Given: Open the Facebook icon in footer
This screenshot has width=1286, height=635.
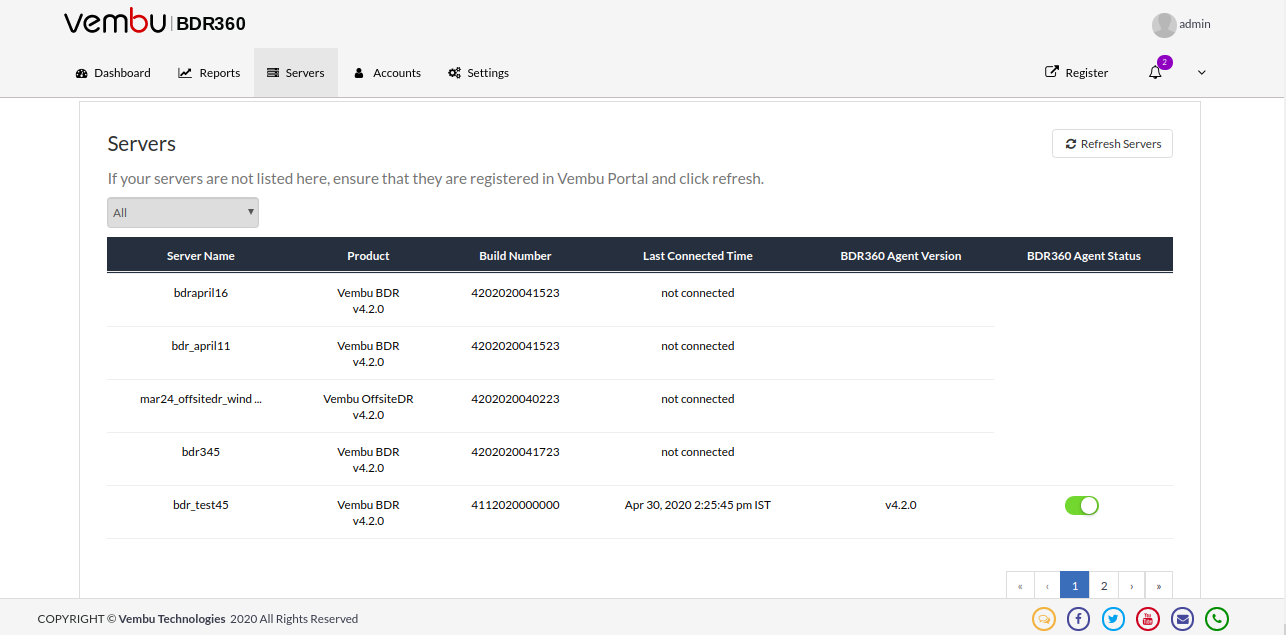Looking at the screenshot, I should click(x=1079, y=619).
